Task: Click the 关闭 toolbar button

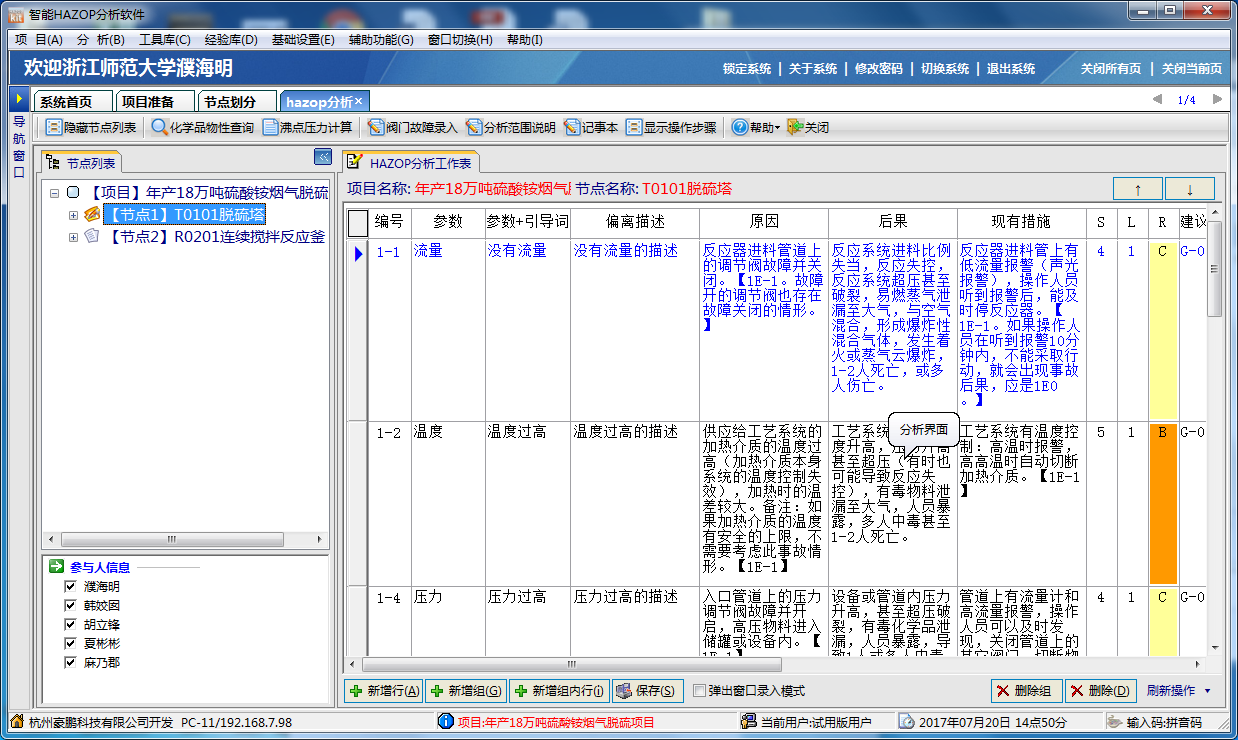Action: (808, 128)
